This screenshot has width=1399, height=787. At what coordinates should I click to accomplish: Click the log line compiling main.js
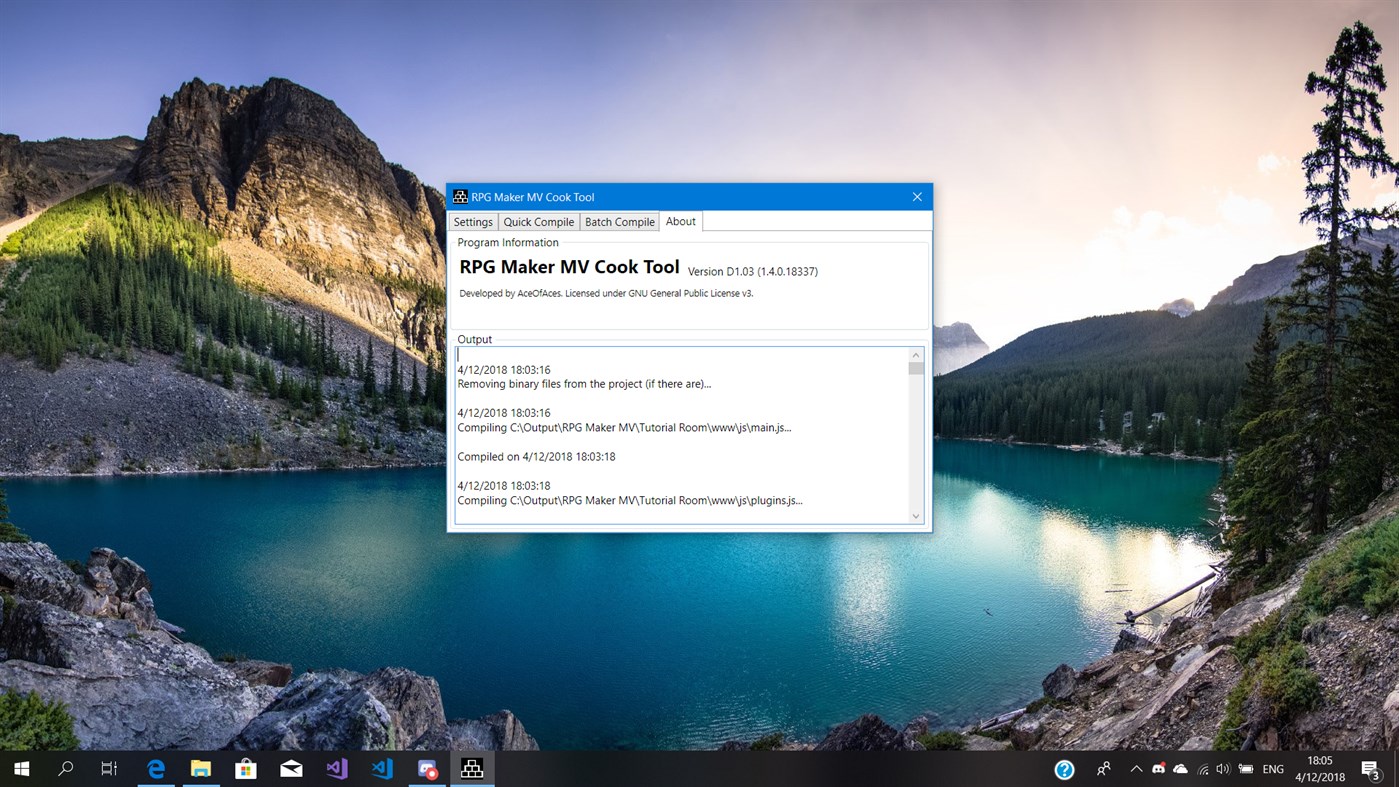pyautogui.click(x=624, y=428)
